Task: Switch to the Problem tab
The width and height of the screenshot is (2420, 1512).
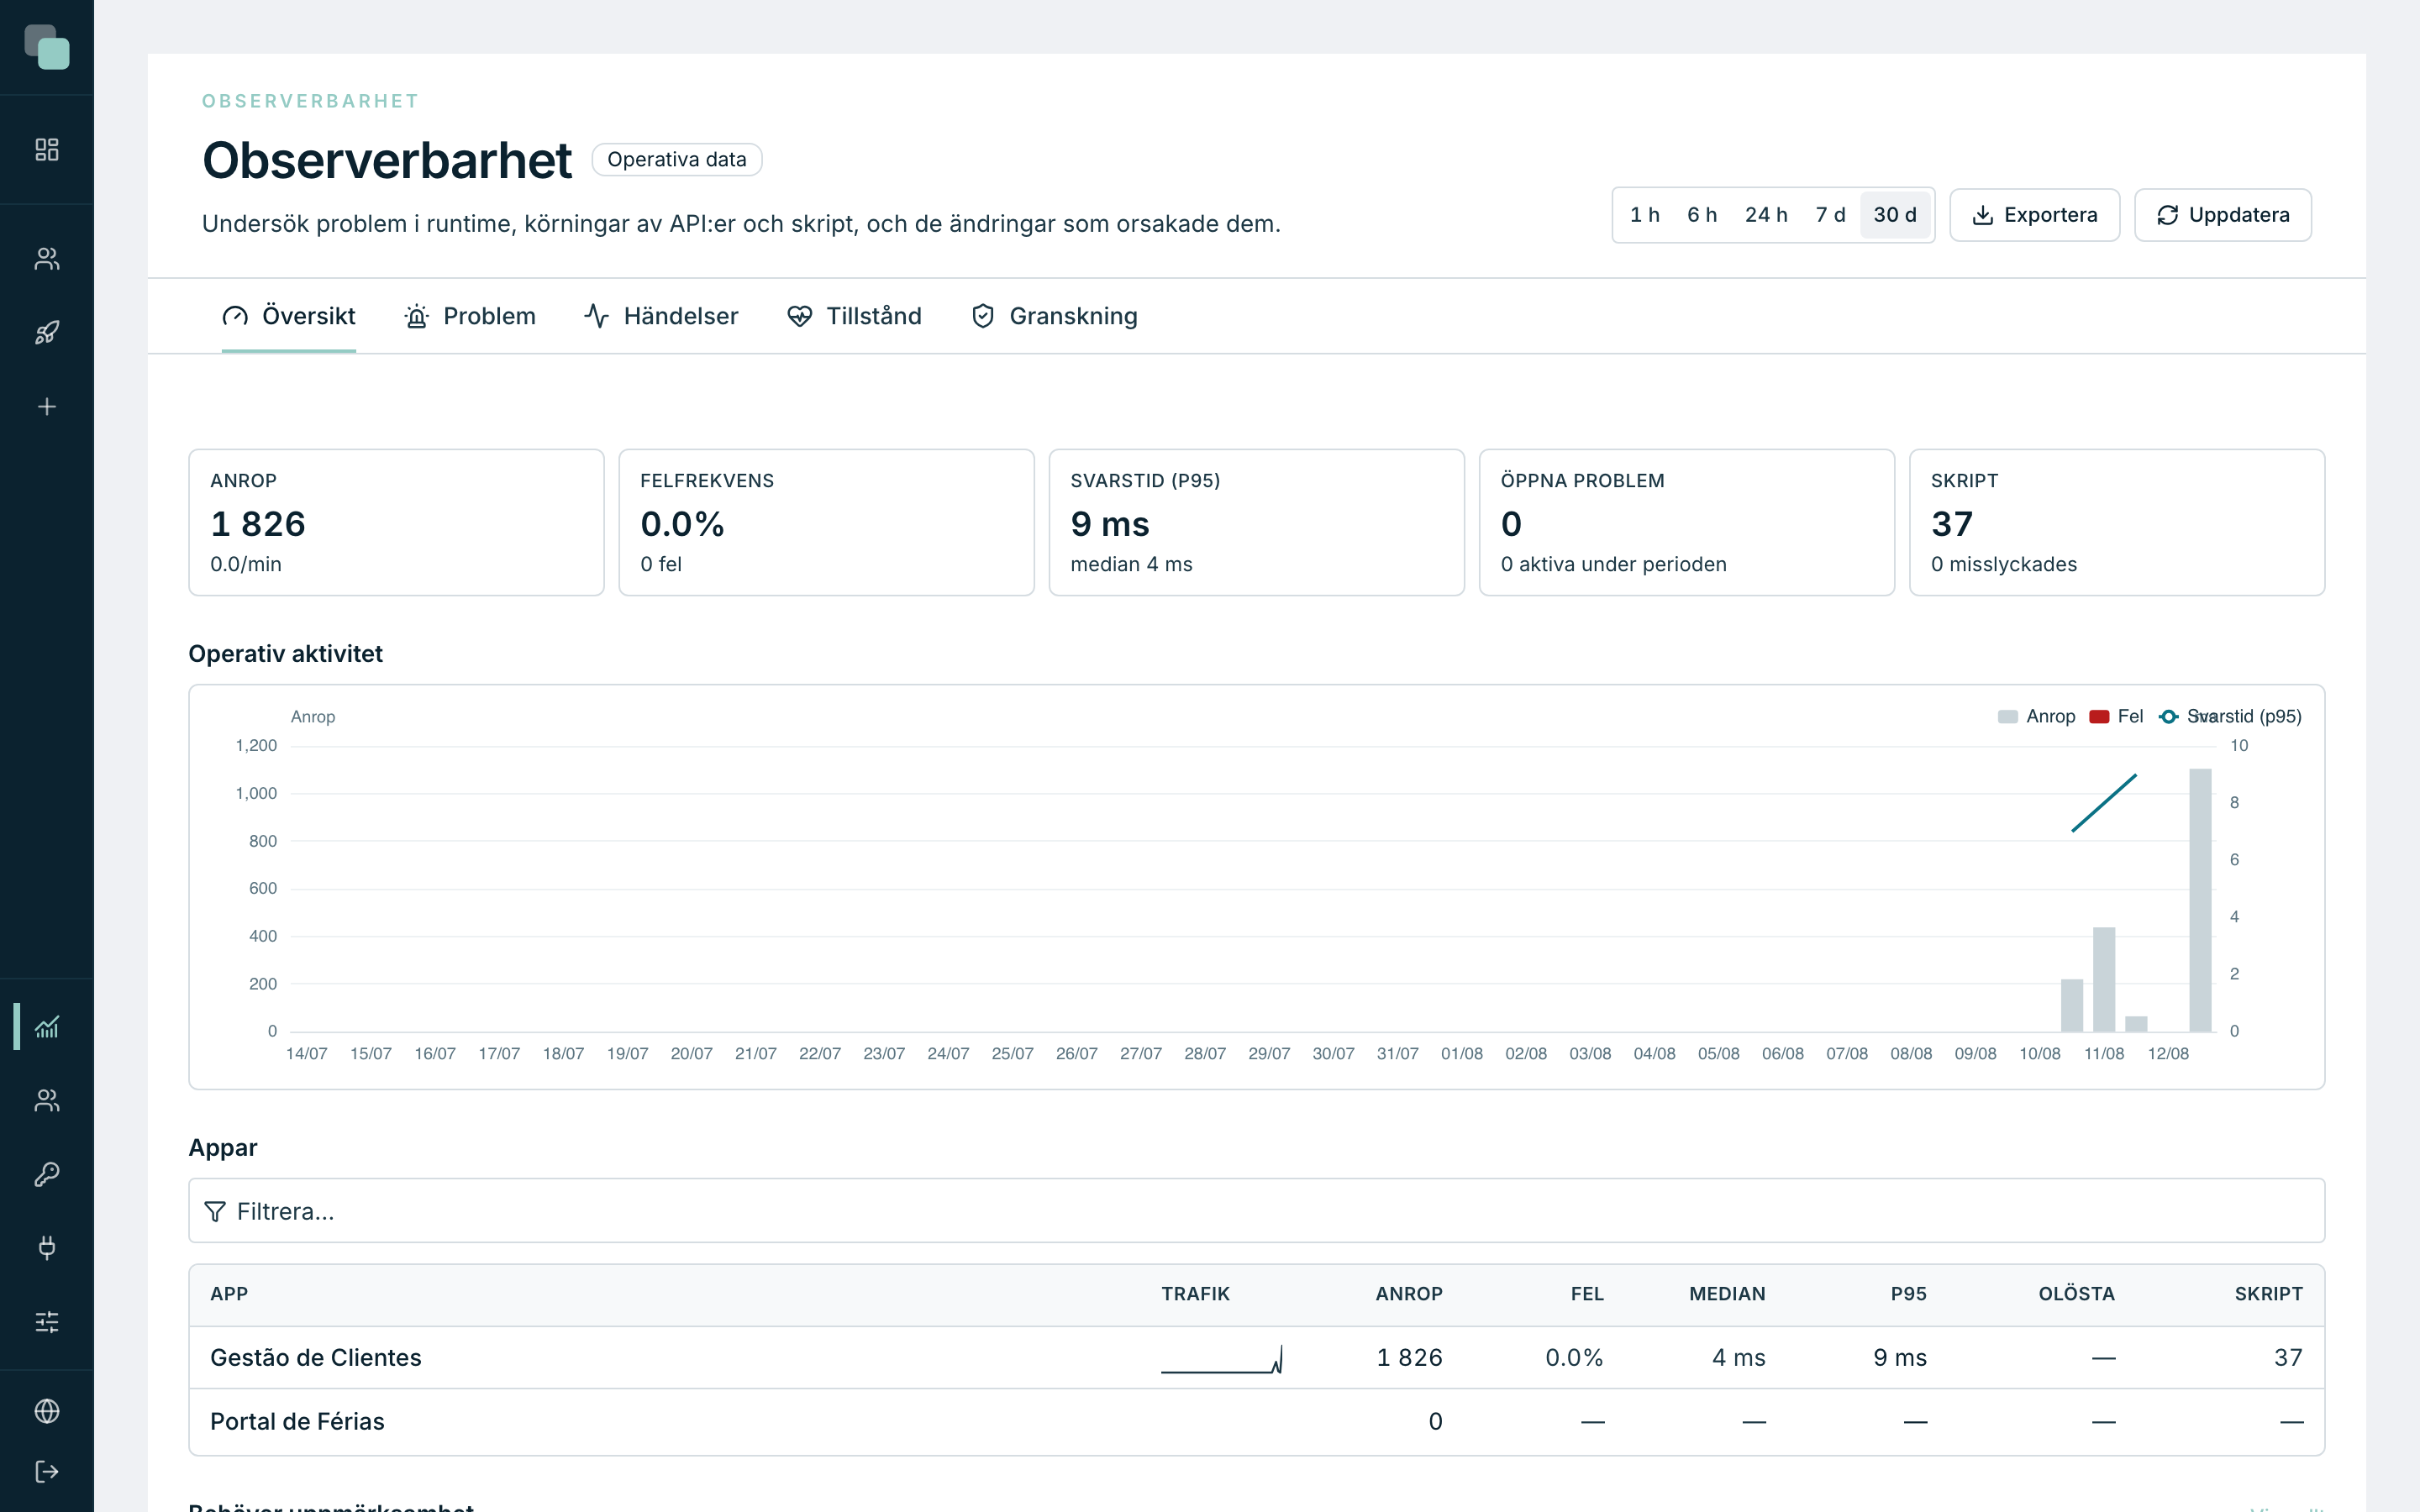Action: pyautogui.click(x=470, y=316)
